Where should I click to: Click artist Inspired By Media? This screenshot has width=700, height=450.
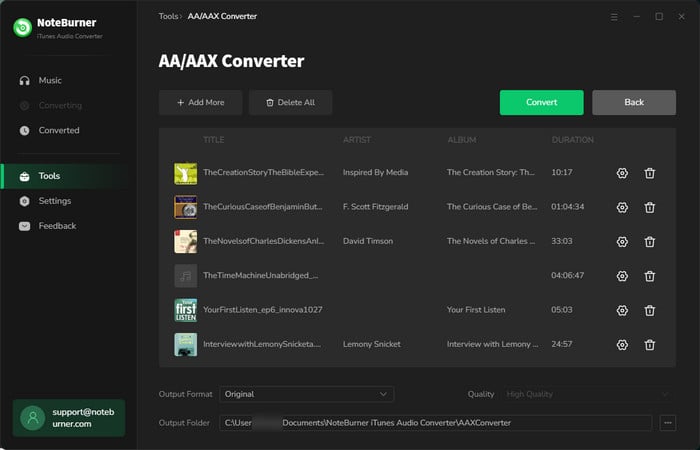click(x=375, y=172)
